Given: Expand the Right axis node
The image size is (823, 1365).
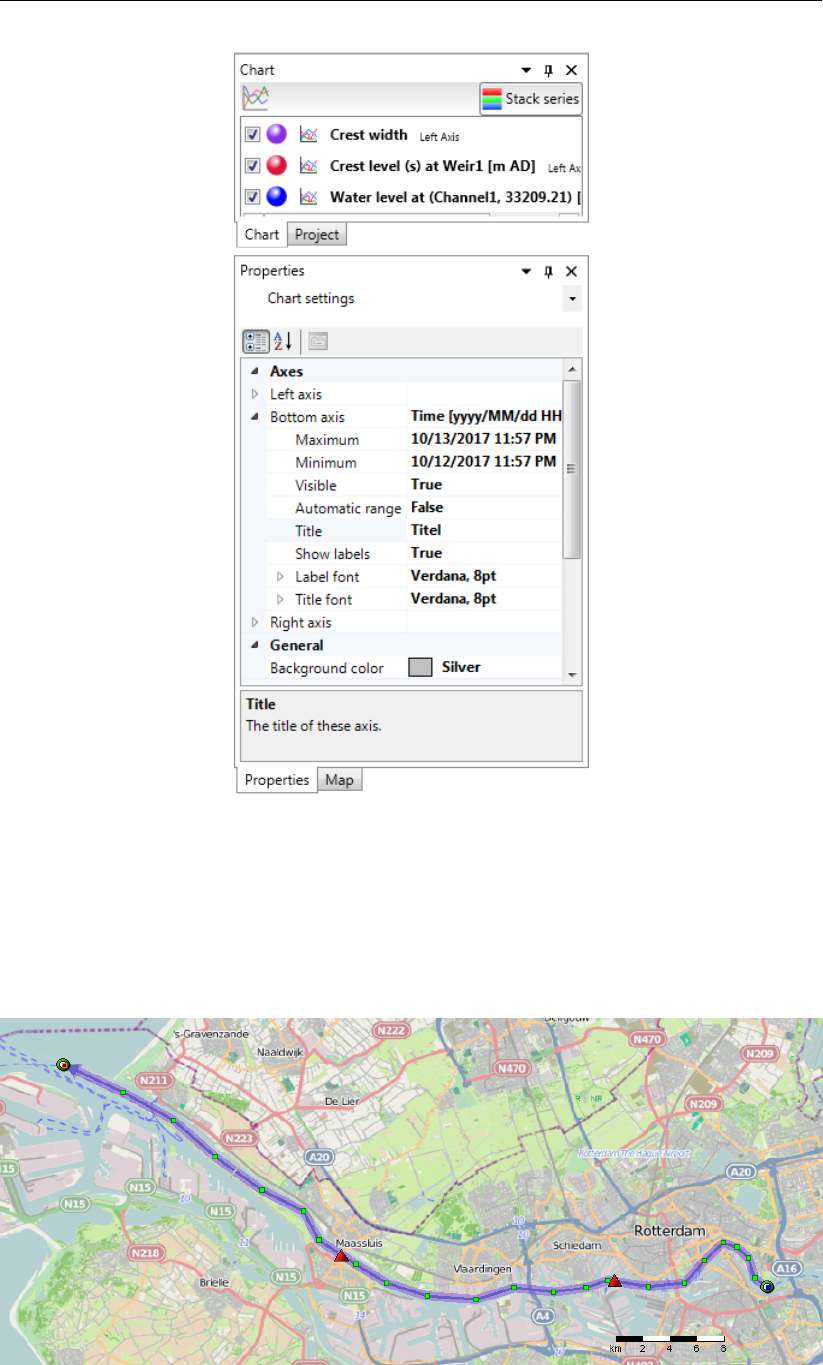Looking at the screenshot, I should tap(255, 623).
